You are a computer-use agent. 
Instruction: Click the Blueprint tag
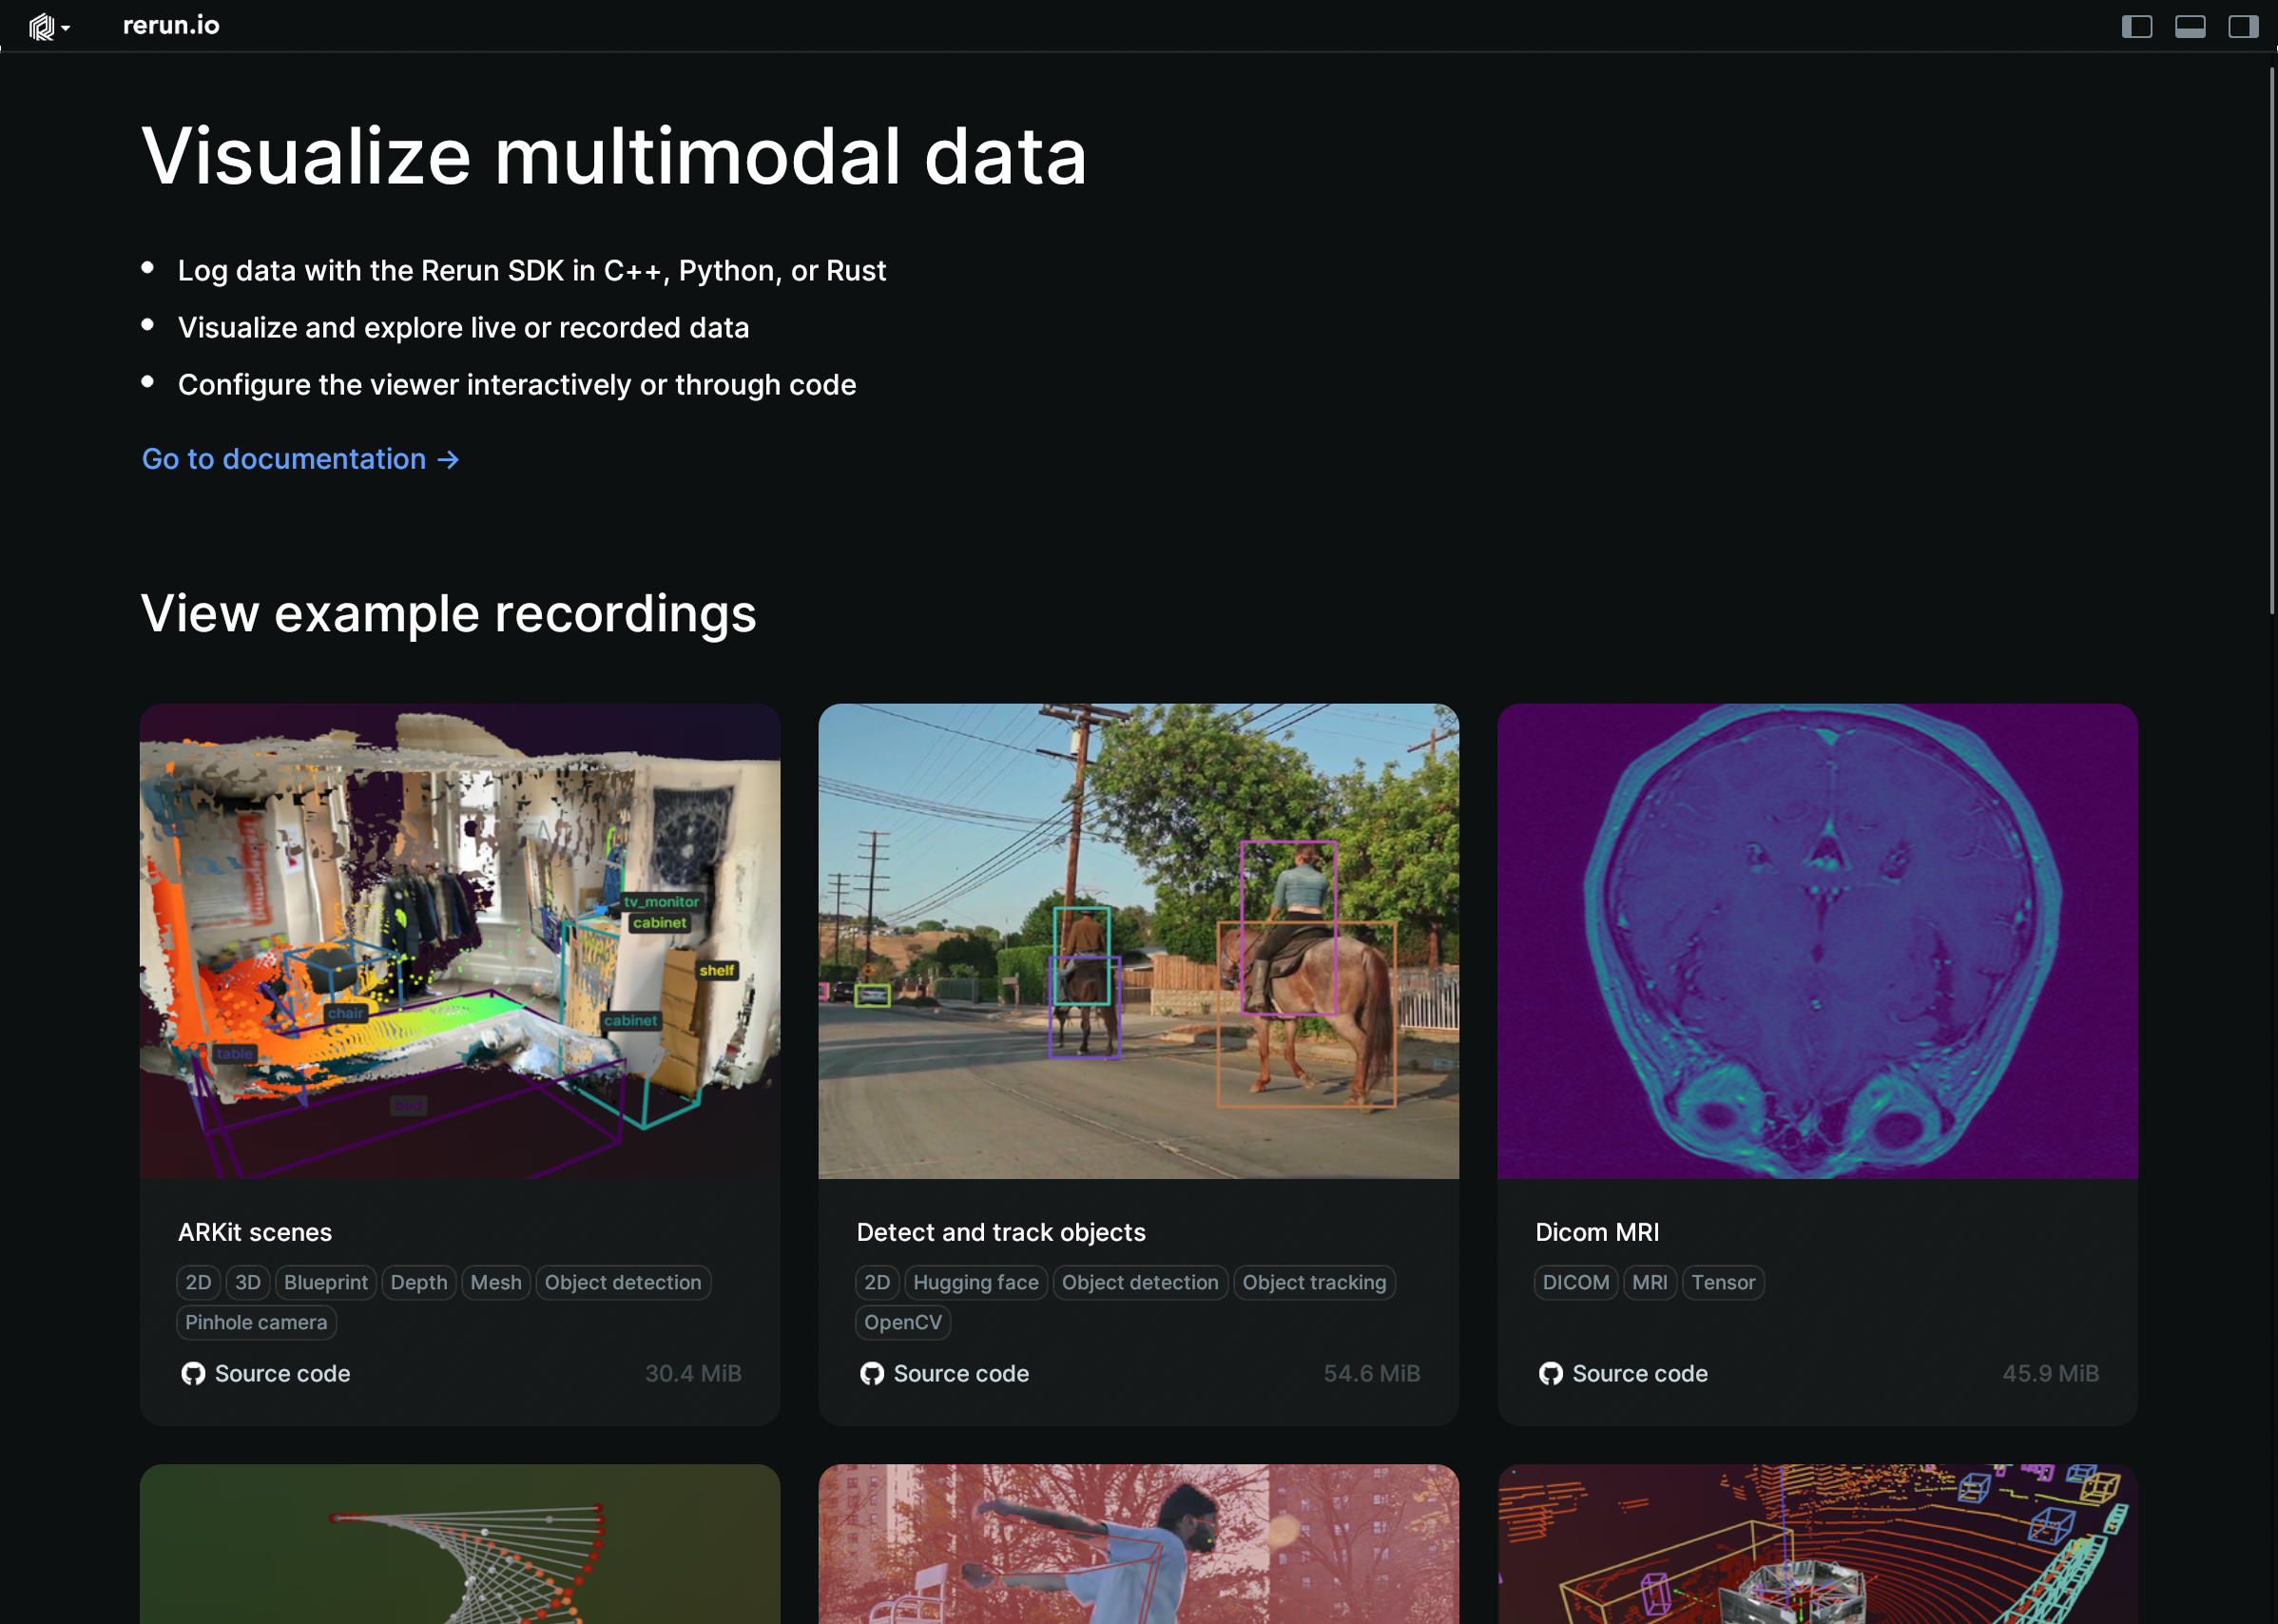[326, 1282]
